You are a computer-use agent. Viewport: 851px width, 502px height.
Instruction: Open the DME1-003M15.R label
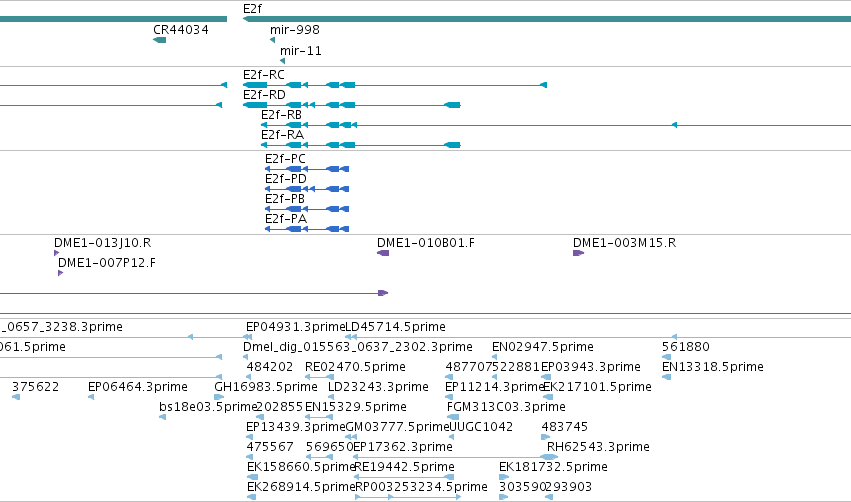(x=625, y=243)
